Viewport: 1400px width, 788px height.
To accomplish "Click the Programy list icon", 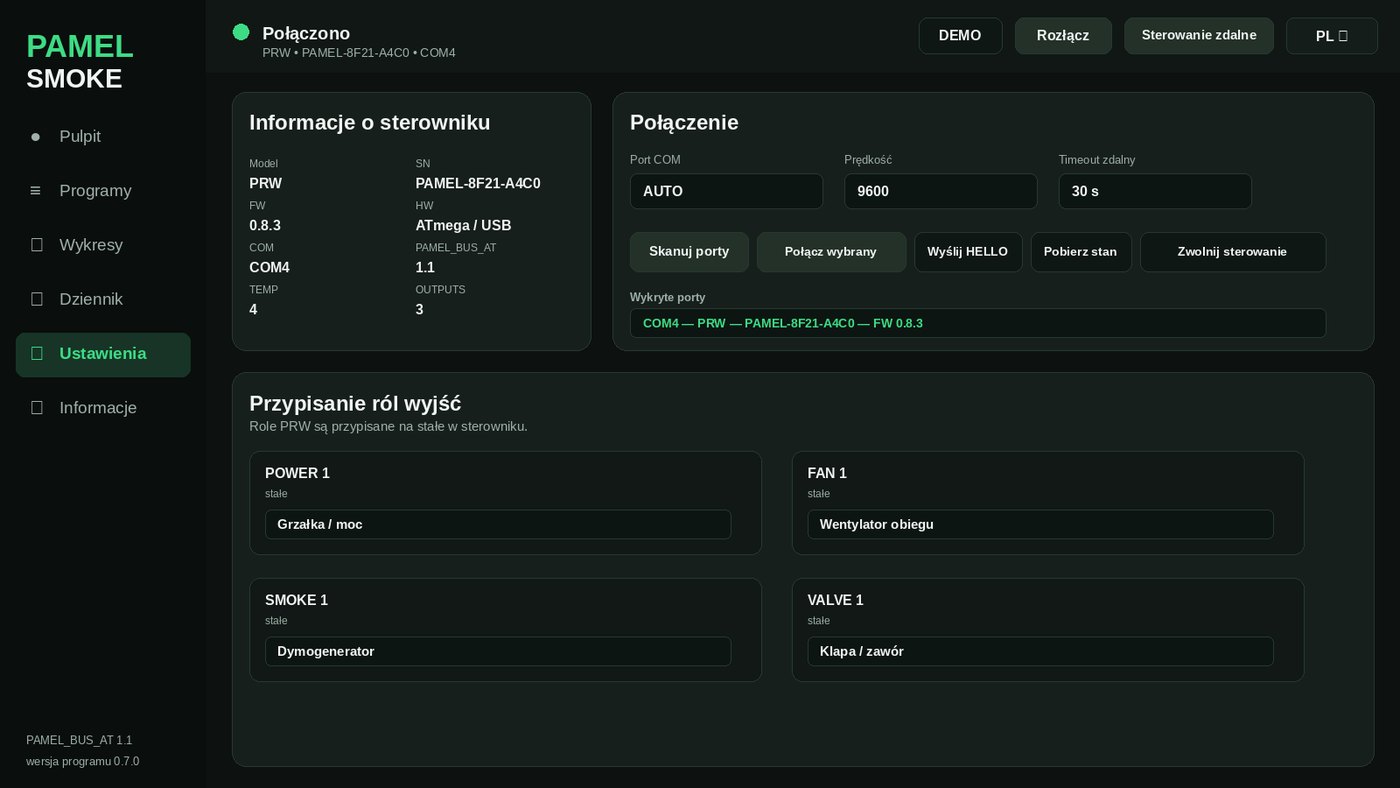I will 36,191.
